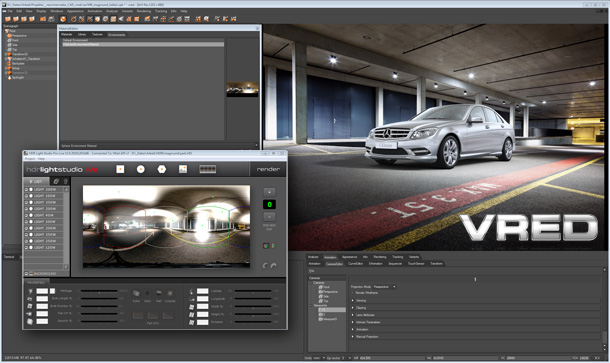Click the List tab in HDR Light Studio
This screenshot has width=610, height=363.
click(37, 181)
